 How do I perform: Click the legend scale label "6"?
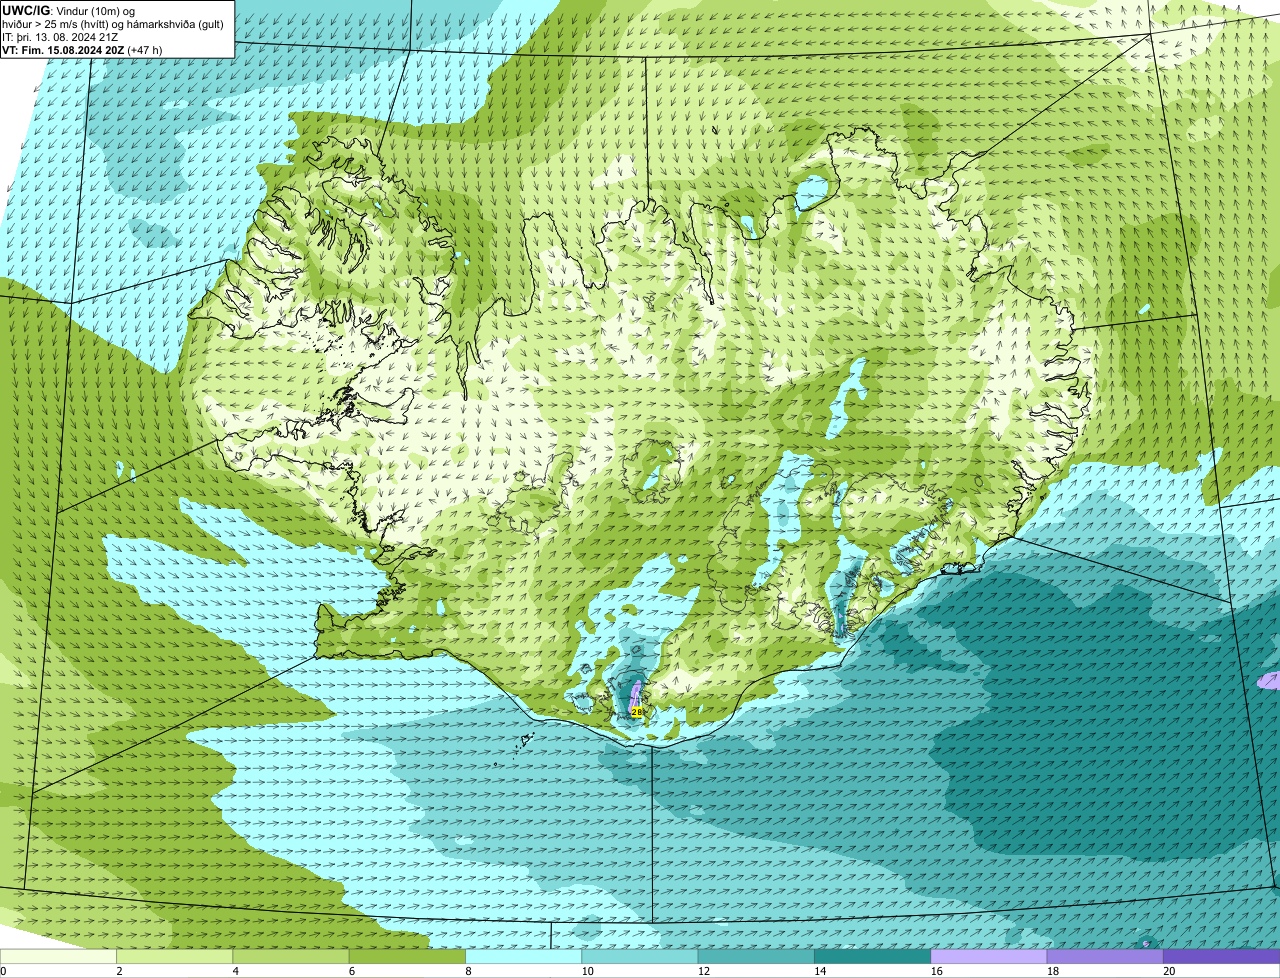point(352,971)
